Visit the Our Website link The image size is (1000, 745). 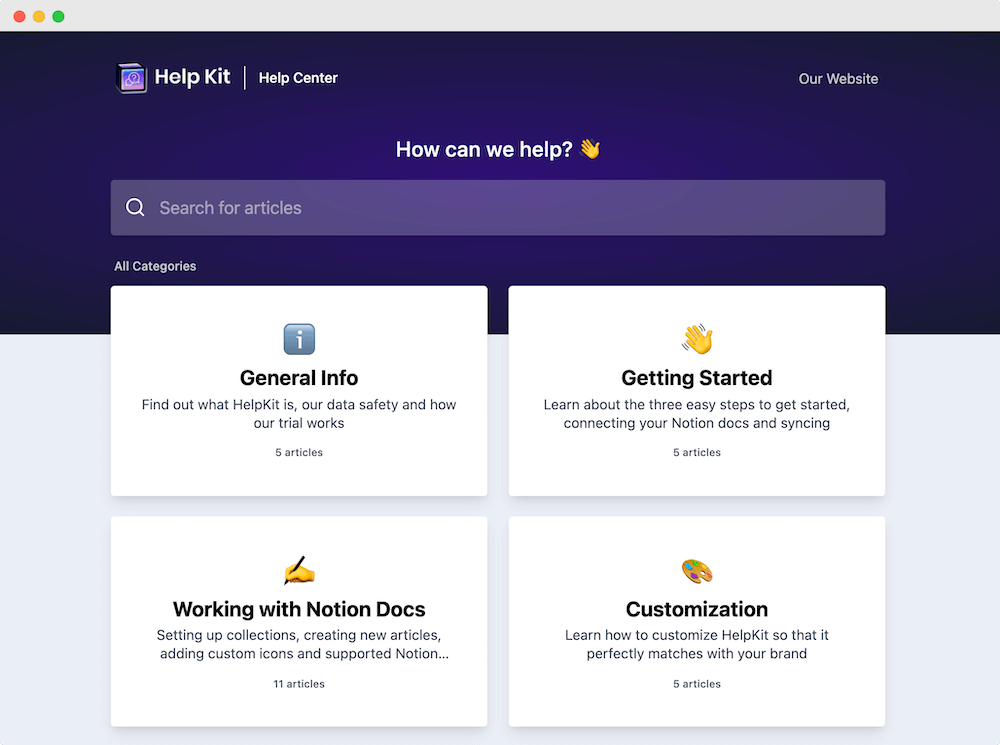838,79
